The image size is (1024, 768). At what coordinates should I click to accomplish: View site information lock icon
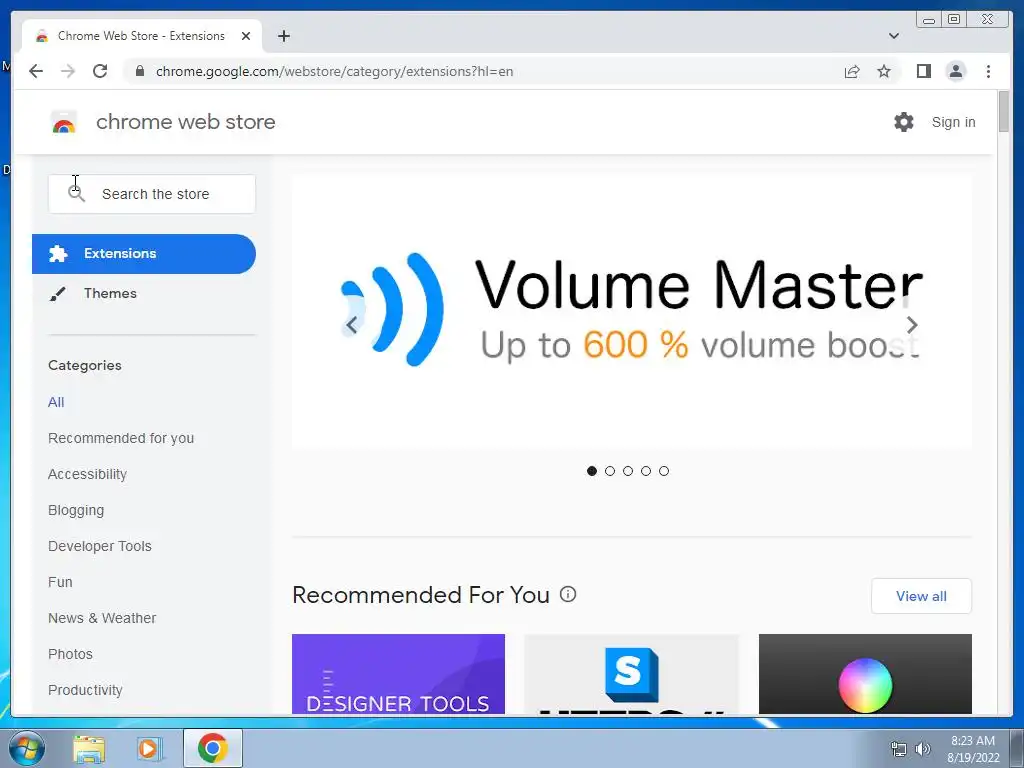tap(139, 71)
